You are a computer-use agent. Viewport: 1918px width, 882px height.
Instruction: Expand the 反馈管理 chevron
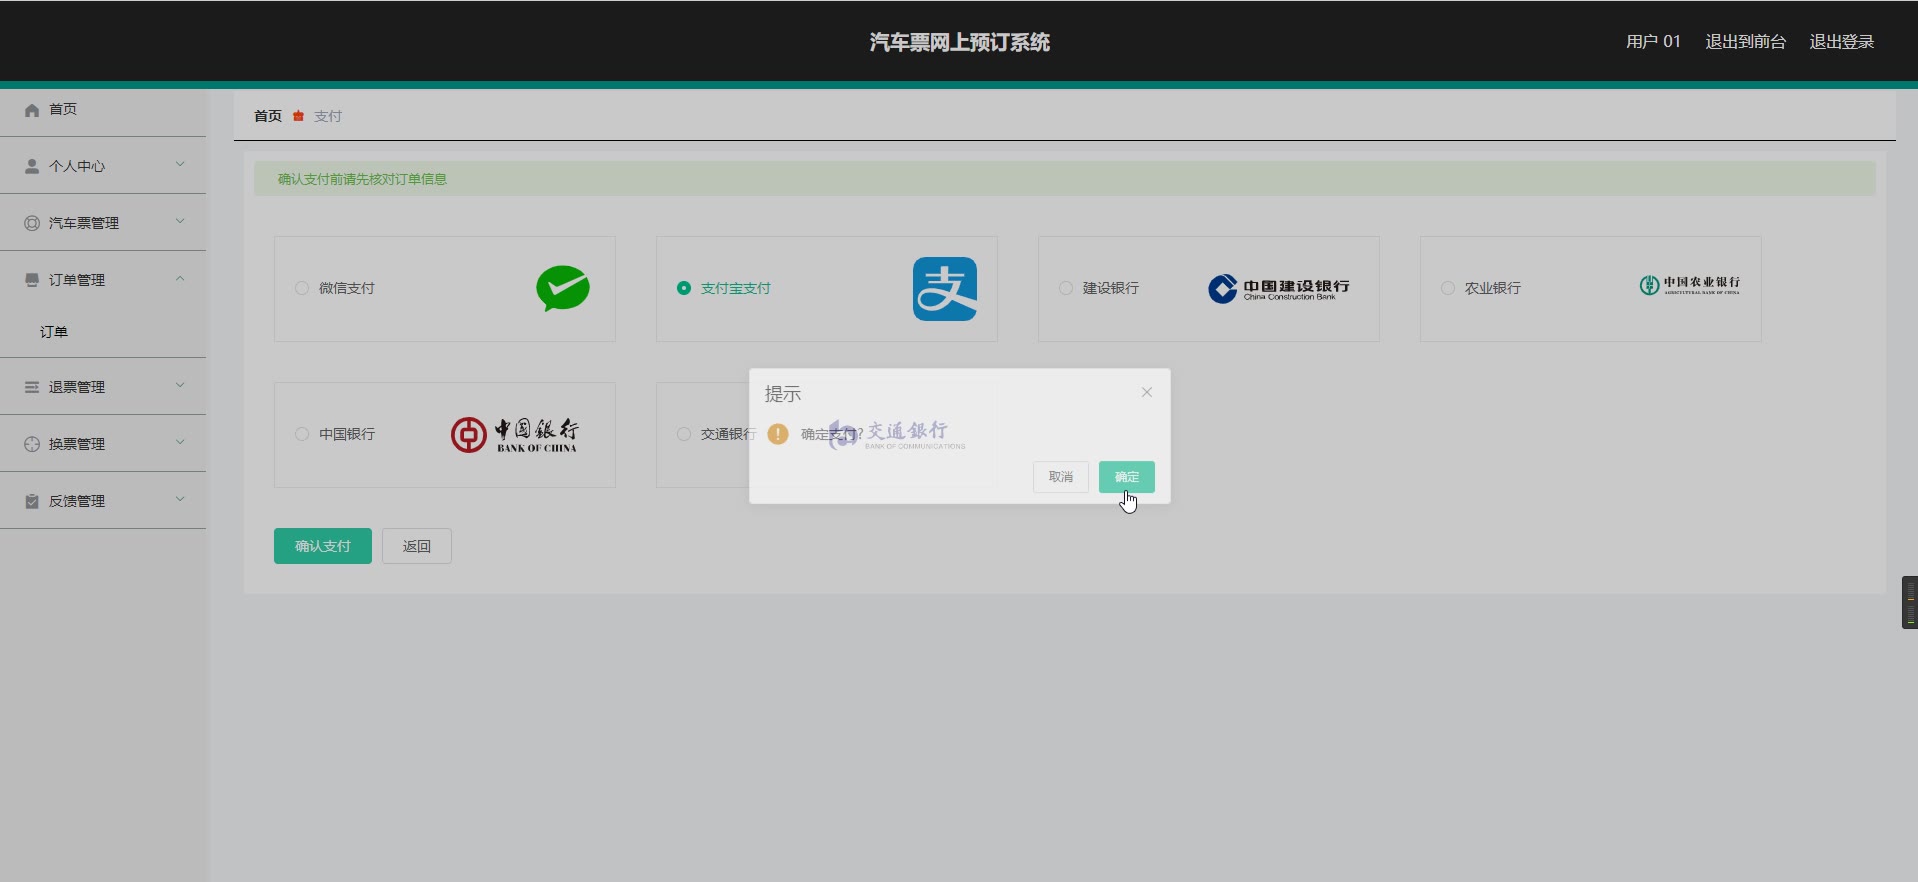[180, 499]
